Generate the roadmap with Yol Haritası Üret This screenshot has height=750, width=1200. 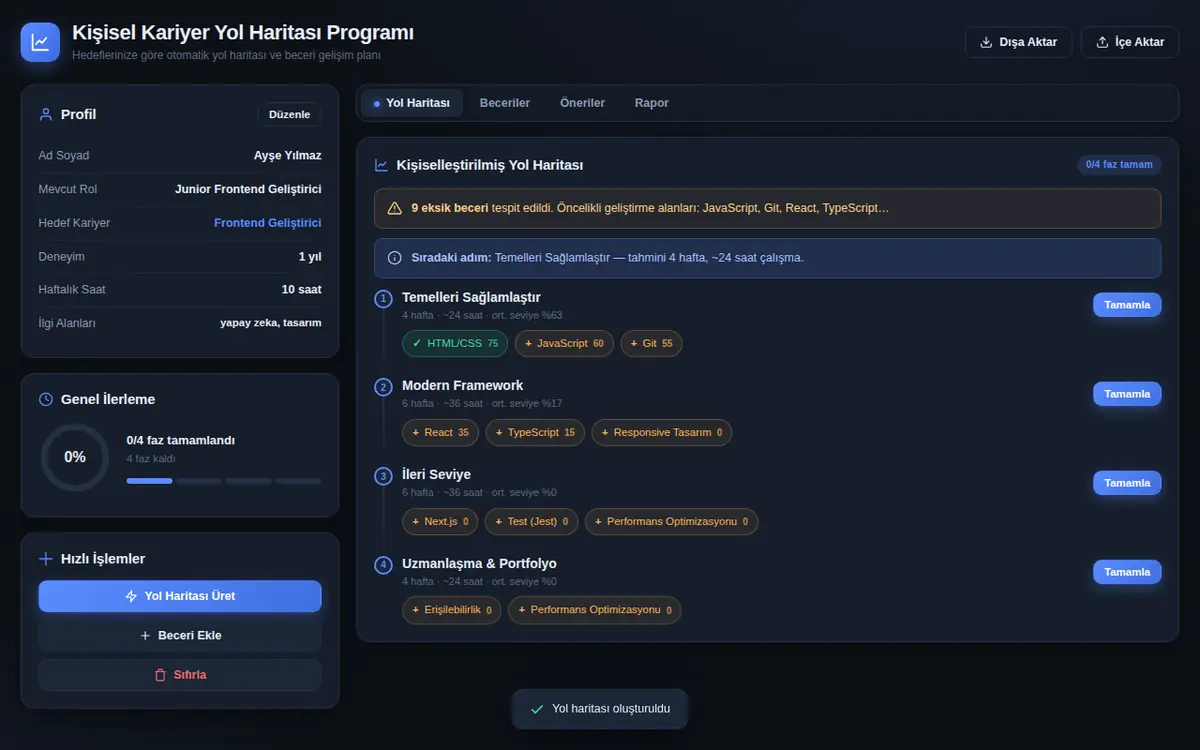click(x=180, y=596)
